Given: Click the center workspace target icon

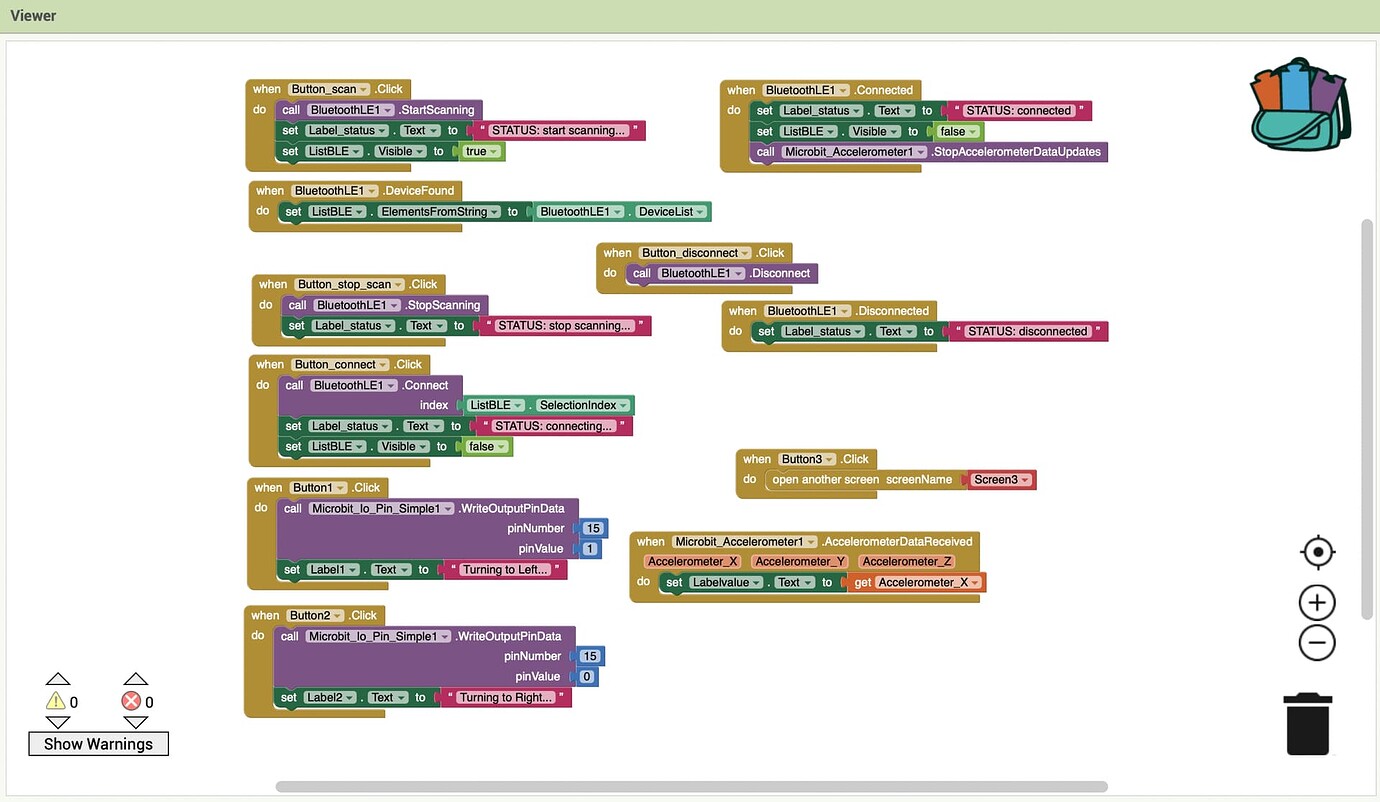Looking at the screenshot, I should (x=1317, y=552).
